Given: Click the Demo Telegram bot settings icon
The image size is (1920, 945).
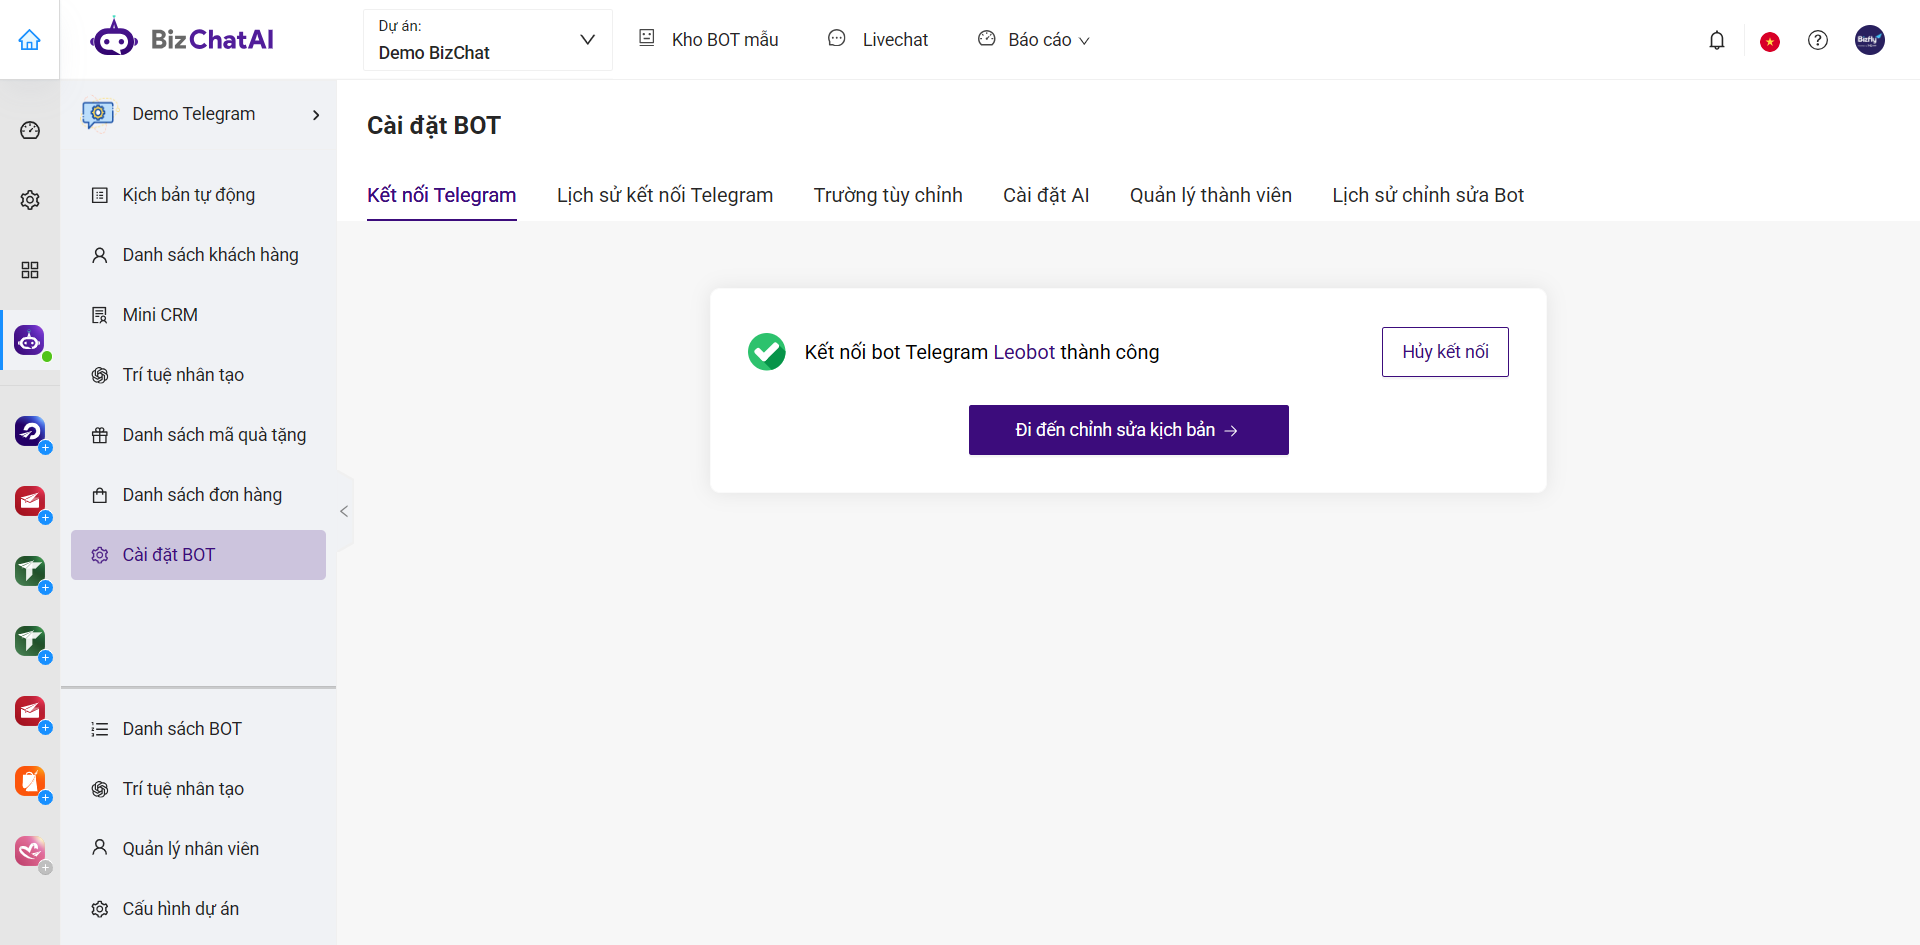Looking at the screenshot, I should [98, 114].
